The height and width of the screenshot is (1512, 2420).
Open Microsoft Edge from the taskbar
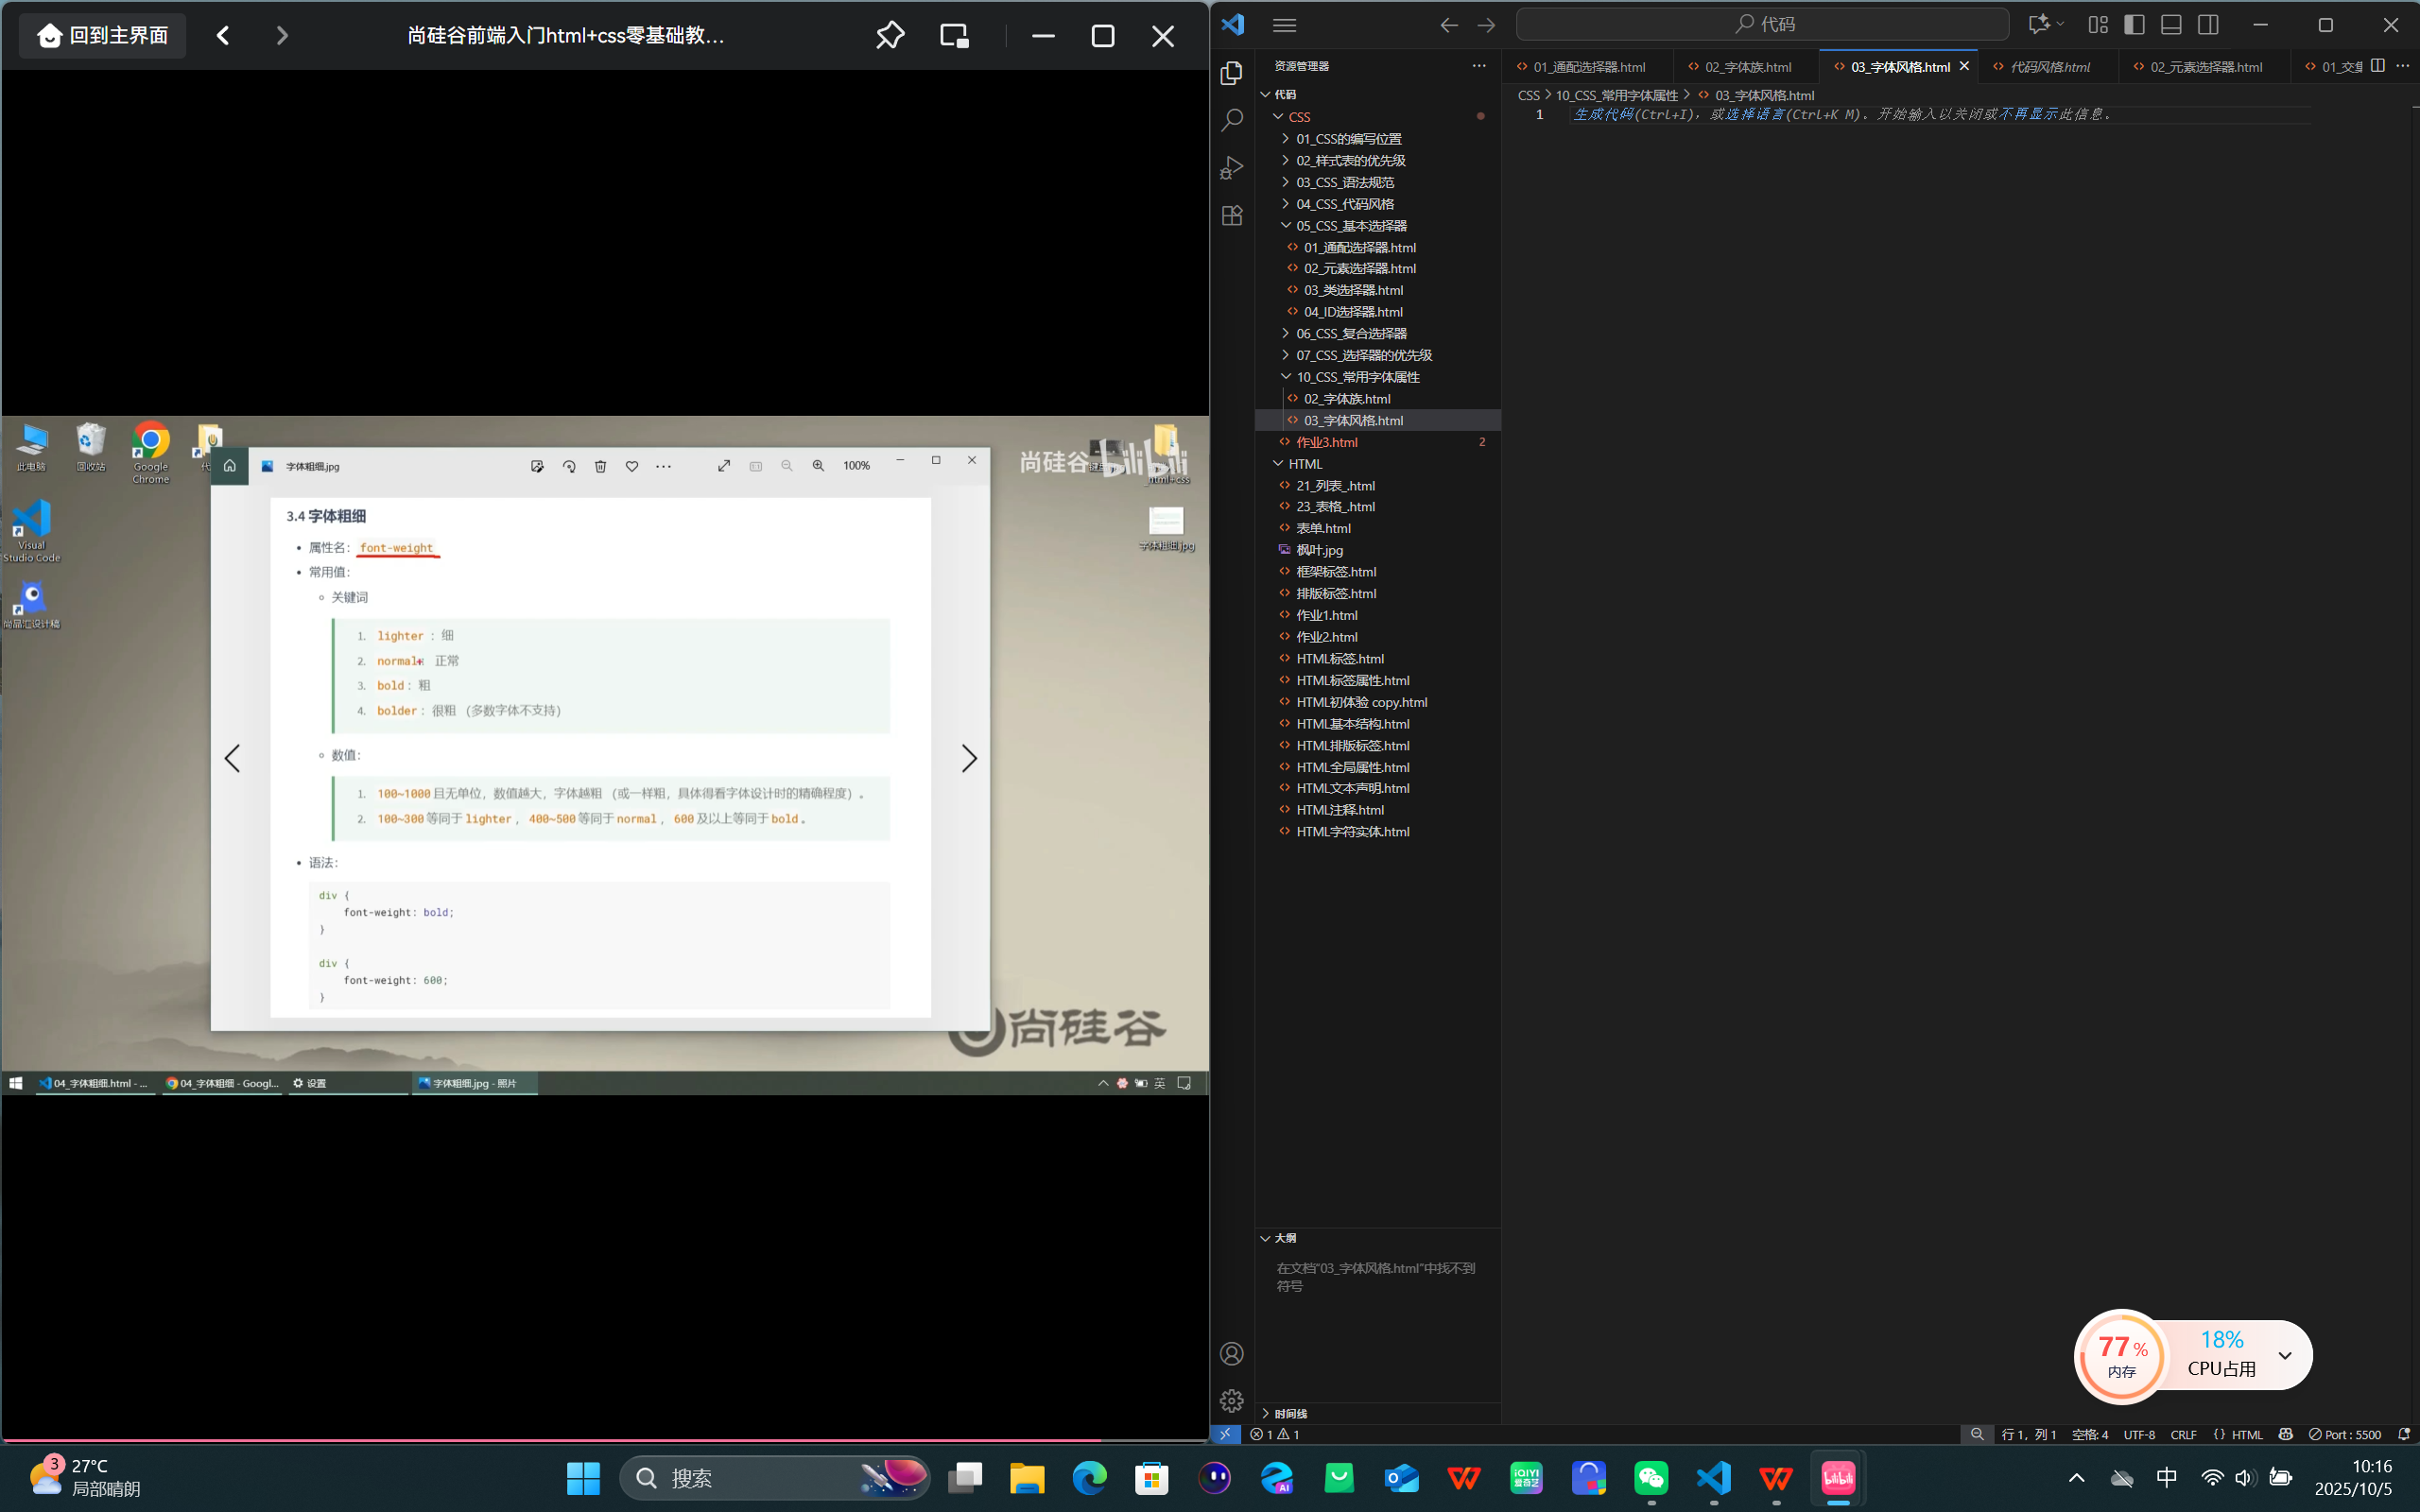click(1089, 1478)
